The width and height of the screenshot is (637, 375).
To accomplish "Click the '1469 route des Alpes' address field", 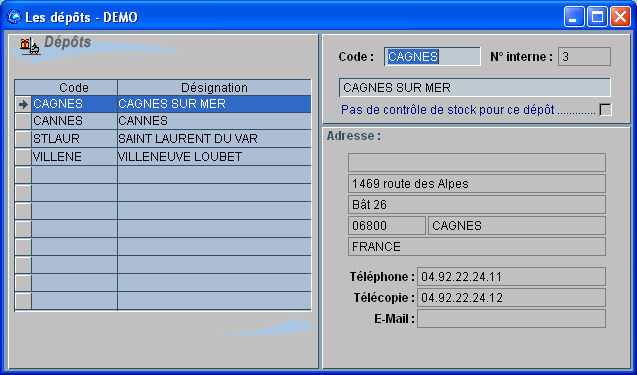I will [x=477, y=184].
